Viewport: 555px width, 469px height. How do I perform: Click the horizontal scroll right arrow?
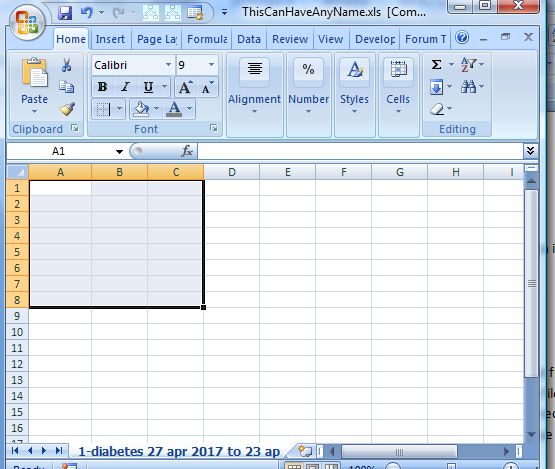tap(506, 452)
